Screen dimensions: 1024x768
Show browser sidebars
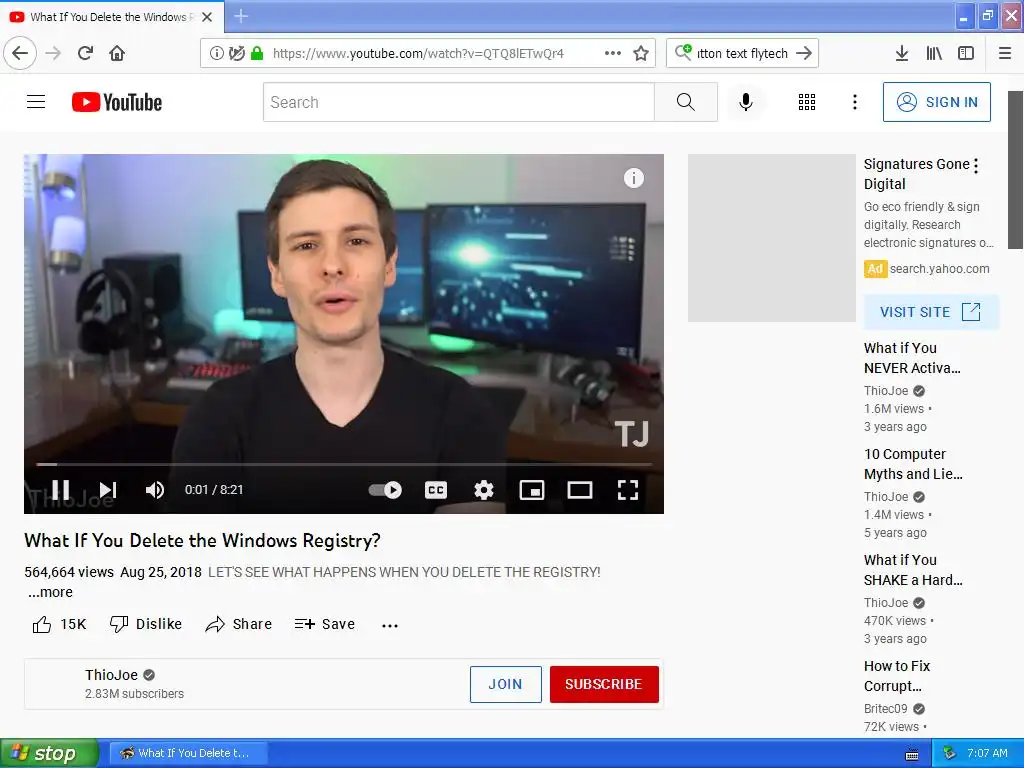(966, 54)
